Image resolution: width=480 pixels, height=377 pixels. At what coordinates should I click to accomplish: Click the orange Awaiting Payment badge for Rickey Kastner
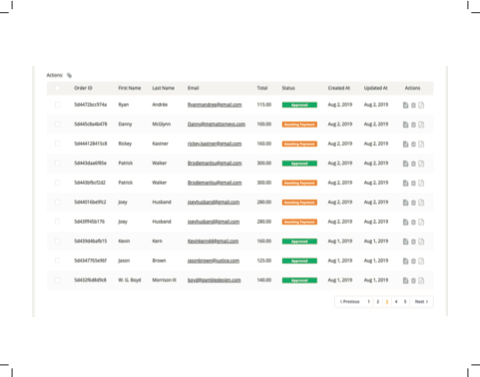pyautogui.click(x=299, y=144)
